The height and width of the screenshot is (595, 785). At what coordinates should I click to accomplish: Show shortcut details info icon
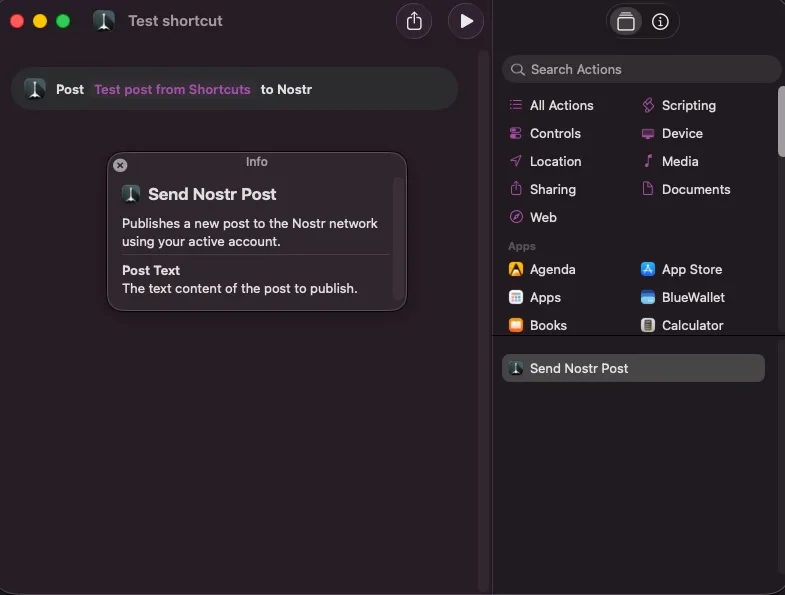(660, 22)
